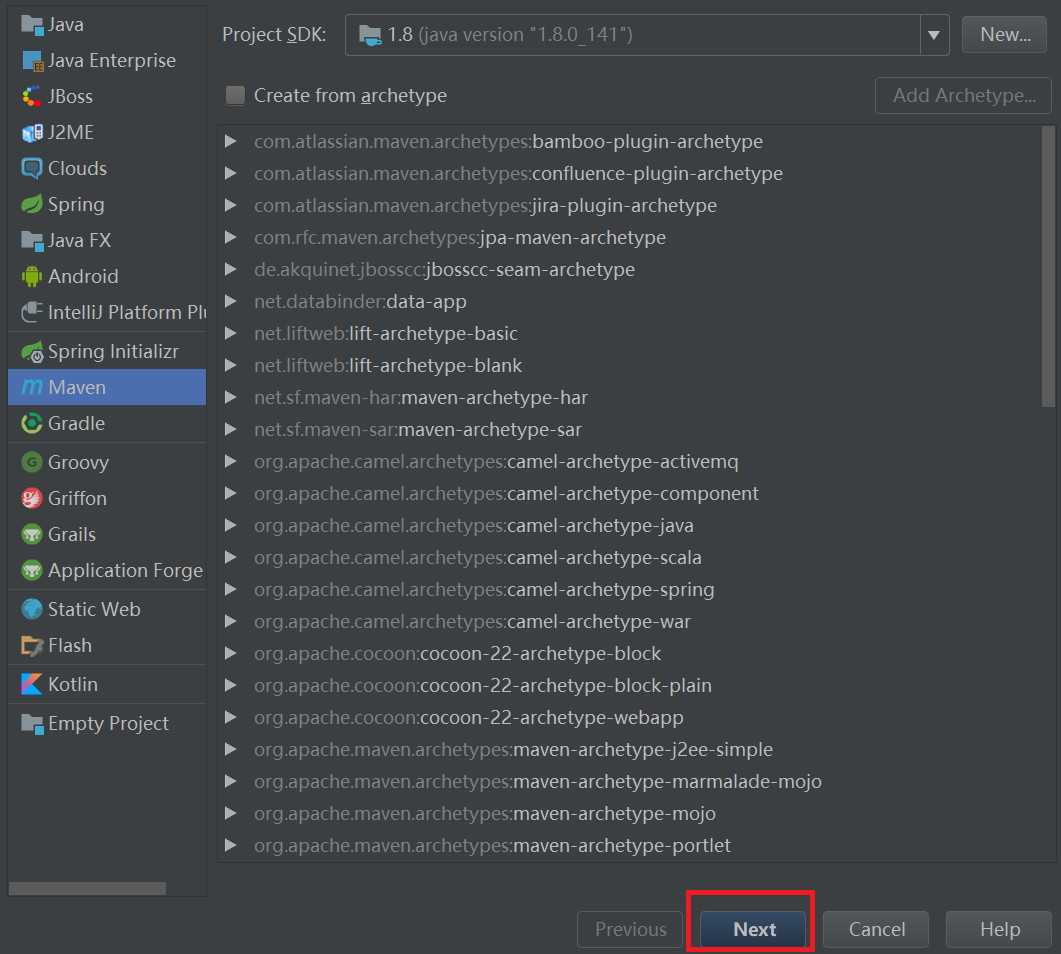
Task: Expand the camel-archetype-activemq entry
Action: 231,461
